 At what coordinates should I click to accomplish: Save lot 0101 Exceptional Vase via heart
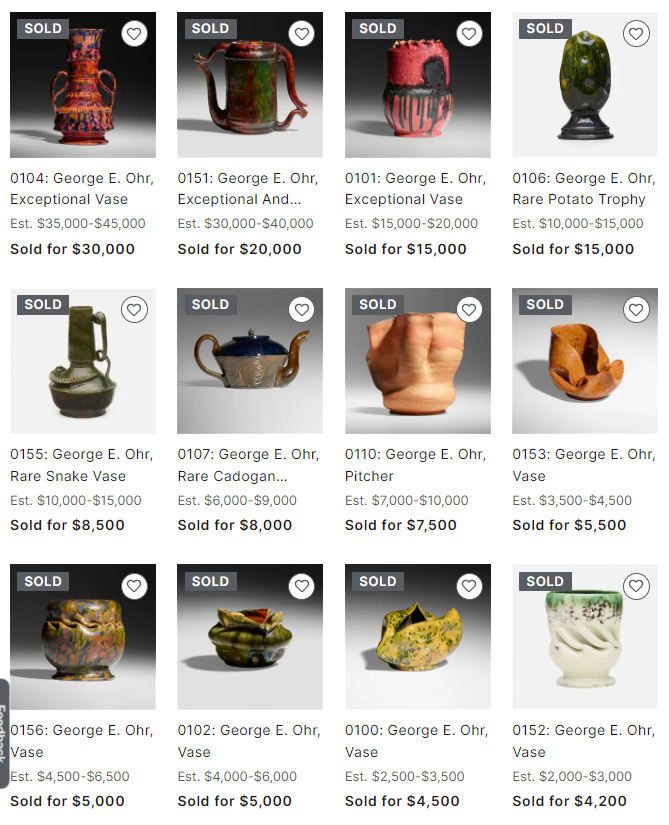tap(469, 34)
